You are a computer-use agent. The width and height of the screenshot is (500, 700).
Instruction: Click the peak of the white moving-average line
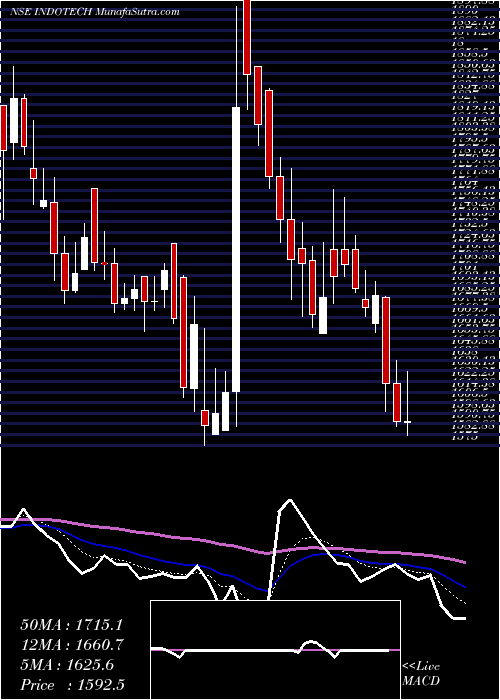click(x=290, y=500)
